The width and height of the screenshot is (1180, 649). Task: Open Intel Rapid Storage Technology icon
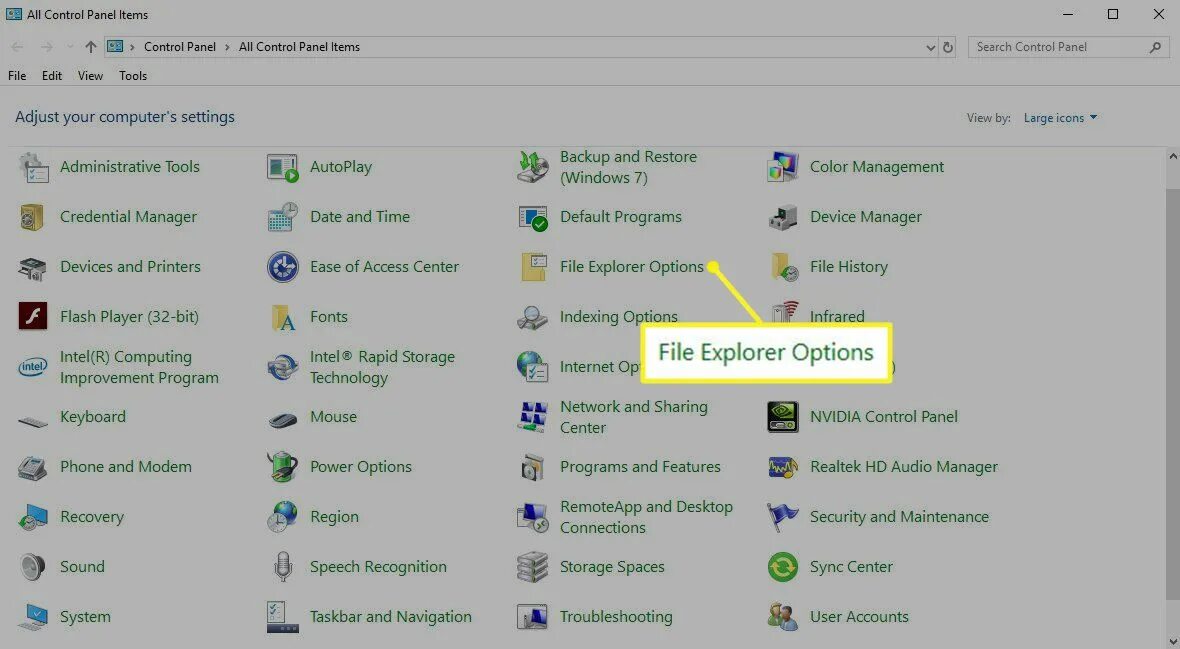[283, 367]
